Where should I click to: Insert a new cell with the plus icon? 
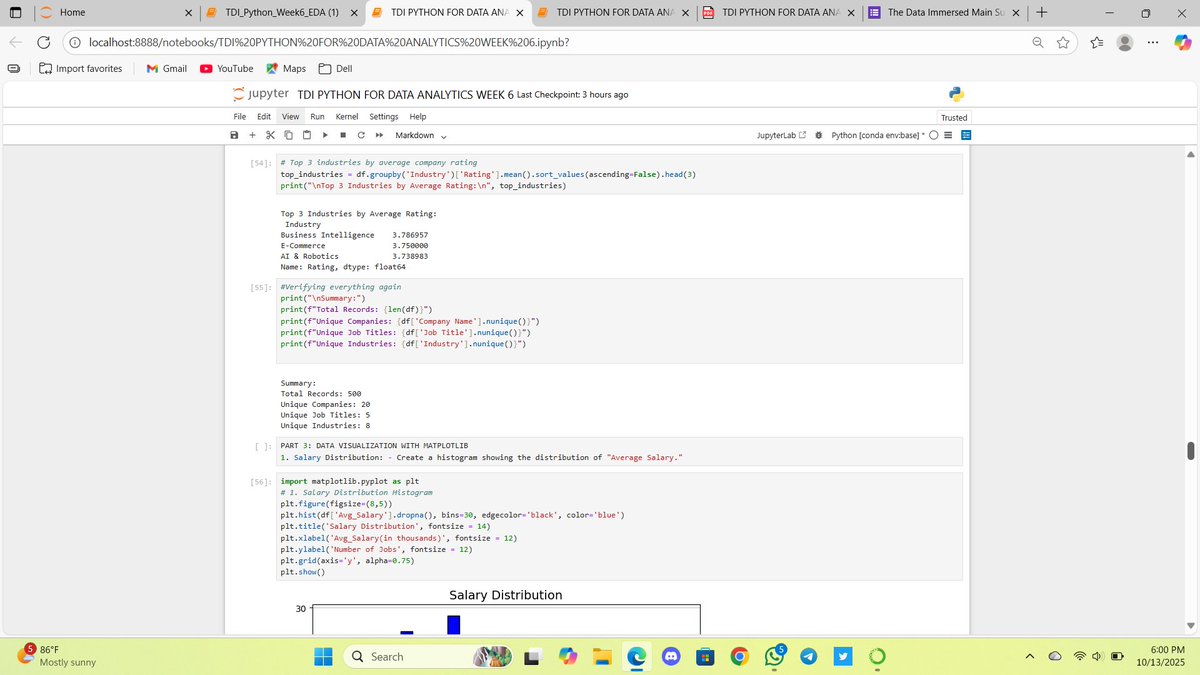click(x=252, y=135)
